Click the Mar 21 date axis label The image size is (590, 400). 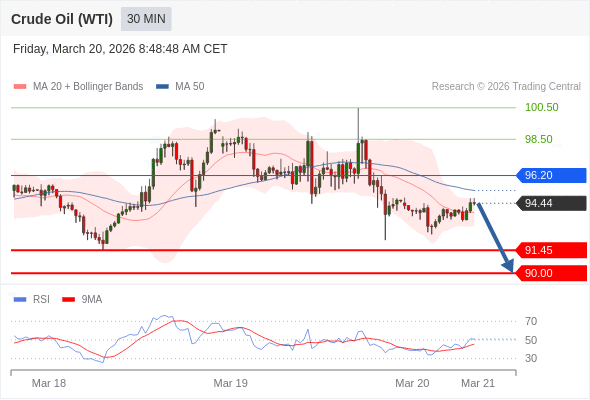click(x=478, y=383)
